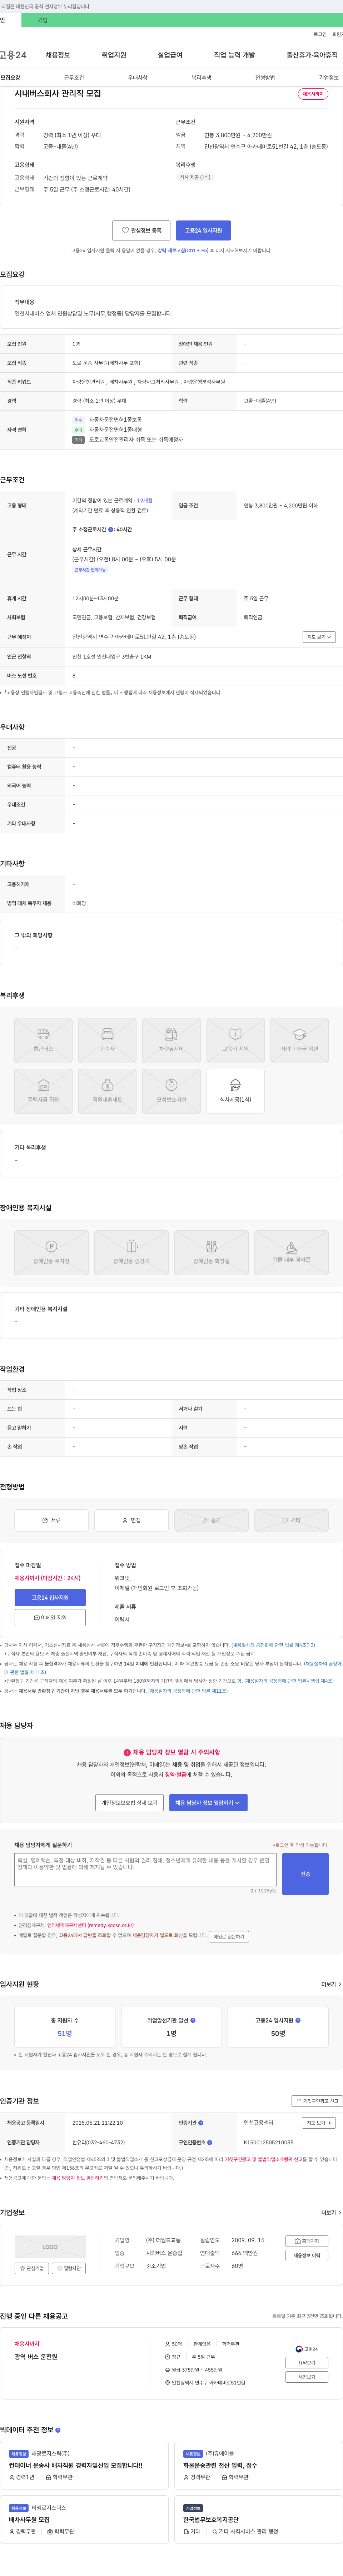Open the 직업 능력 개발 menu

pyautogui.click(x=234, y=55)
